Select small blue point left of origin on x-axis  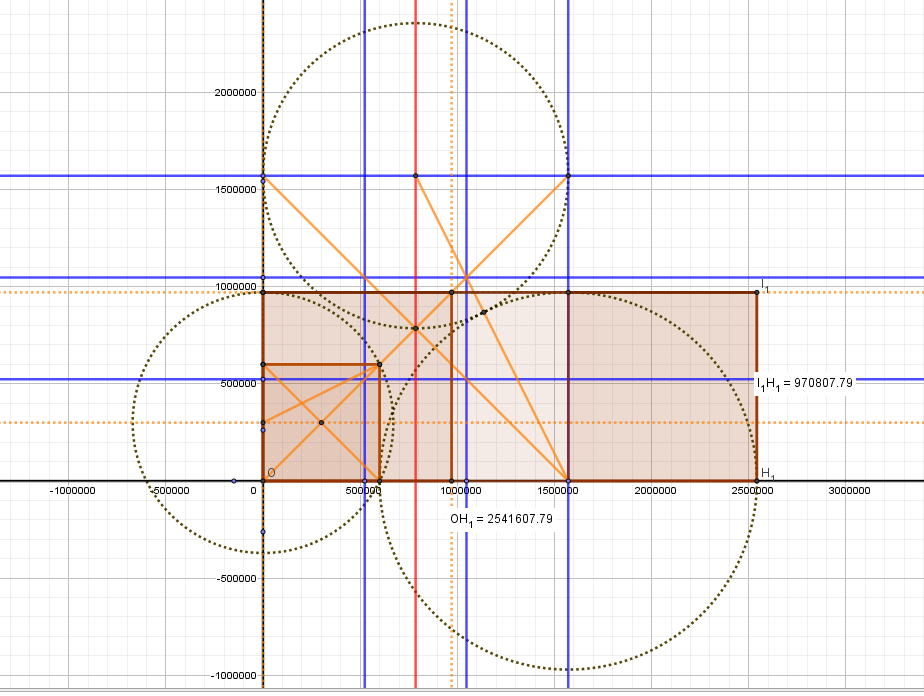tap(234, 481)
